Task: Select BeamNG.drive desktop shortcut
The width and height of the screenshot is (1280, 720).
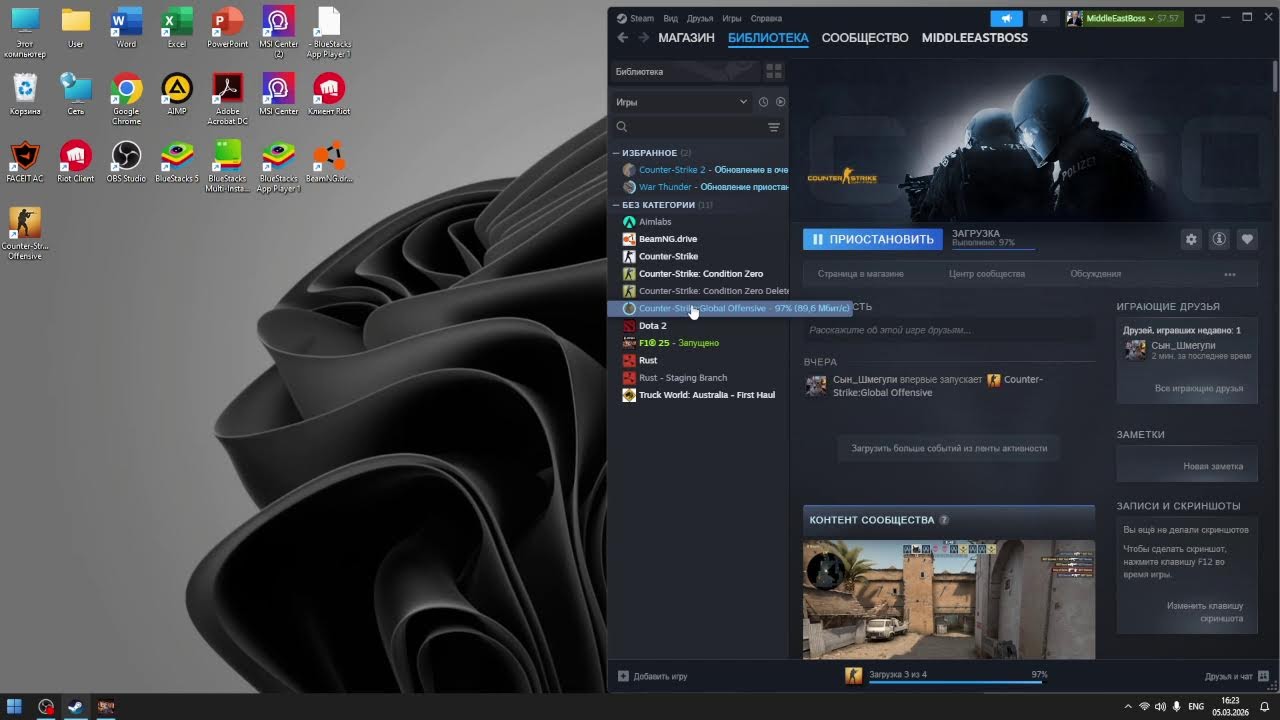Action: pyautogui.click(x=329, y=162)
